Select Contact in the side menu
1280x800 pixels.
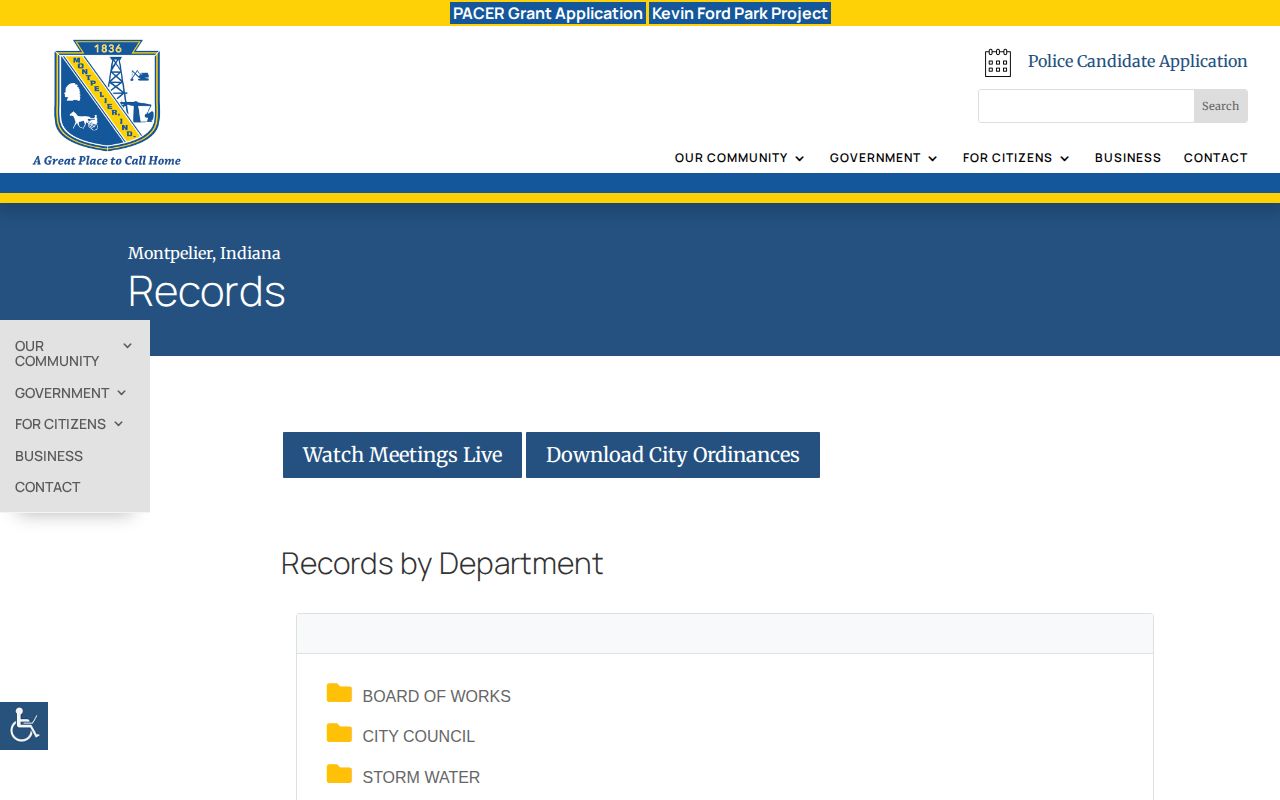(x=47, y=487)
